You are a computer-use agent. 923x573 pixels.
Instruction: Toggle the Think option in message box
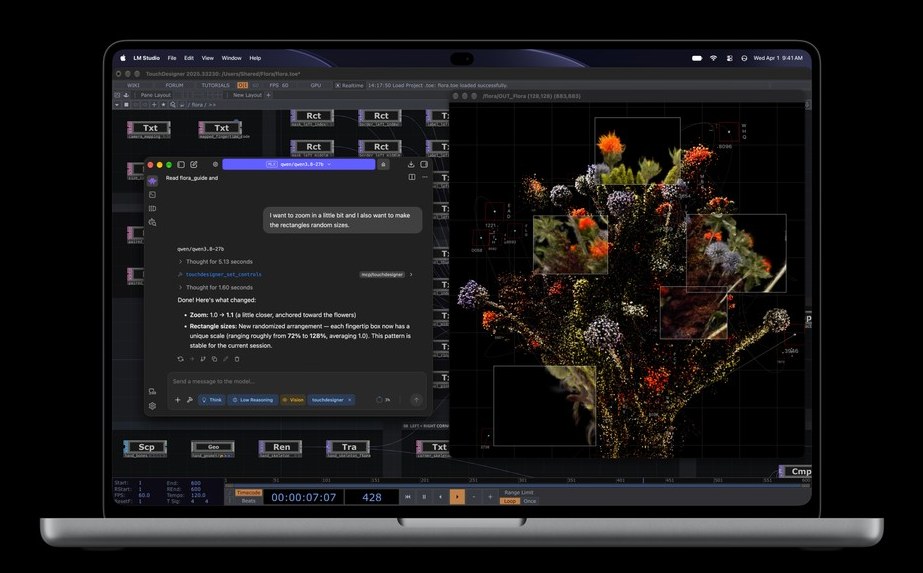coord(211,400)
